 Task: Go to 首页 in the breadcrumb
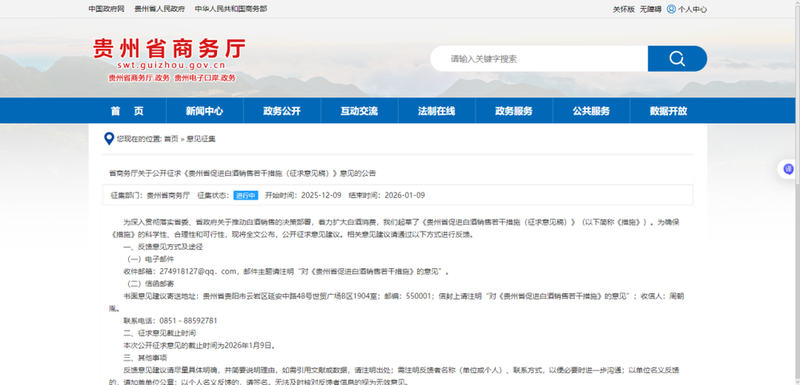[171, 139]
